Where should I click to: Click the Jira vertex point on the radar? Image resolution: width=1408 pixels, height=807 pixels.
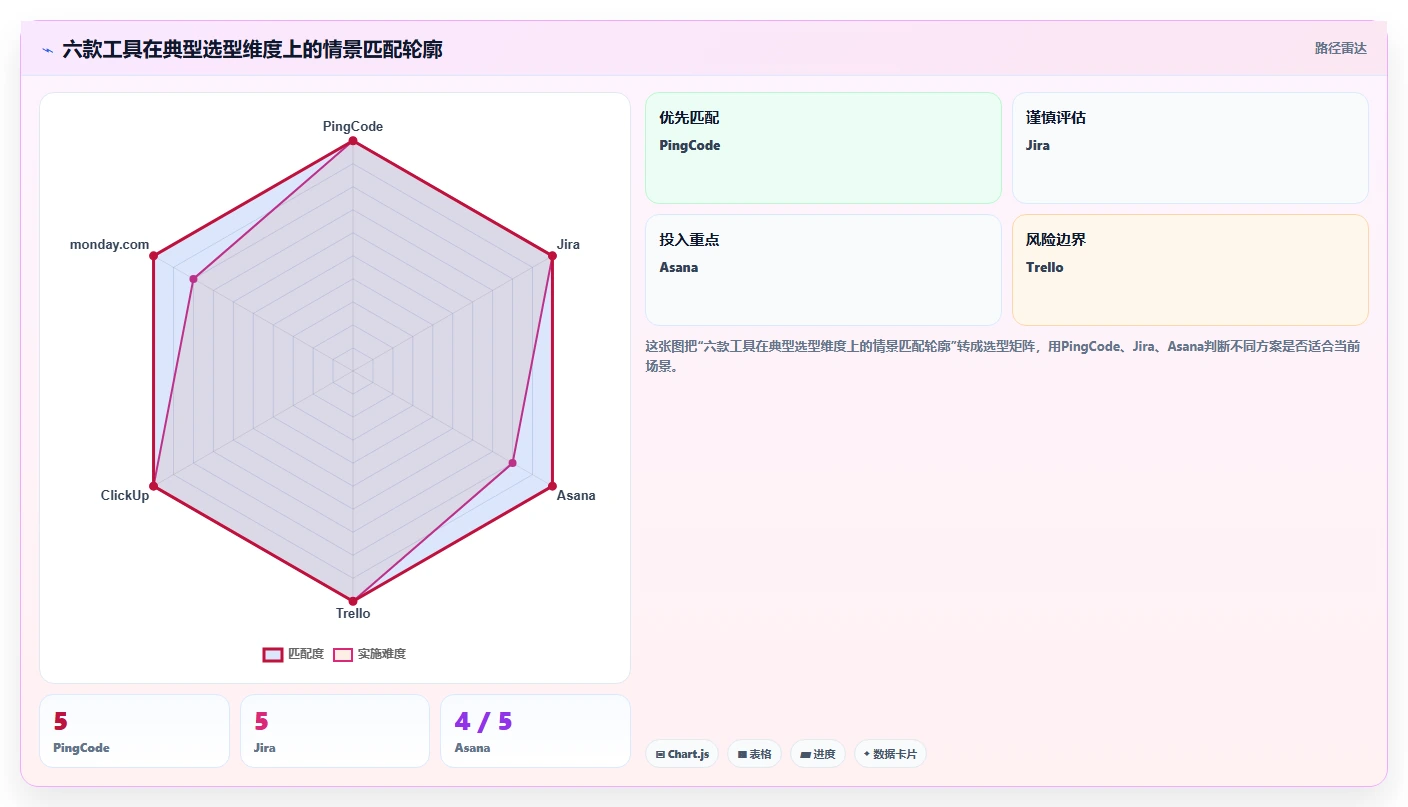pyautogui.click(x=552, y=256)
